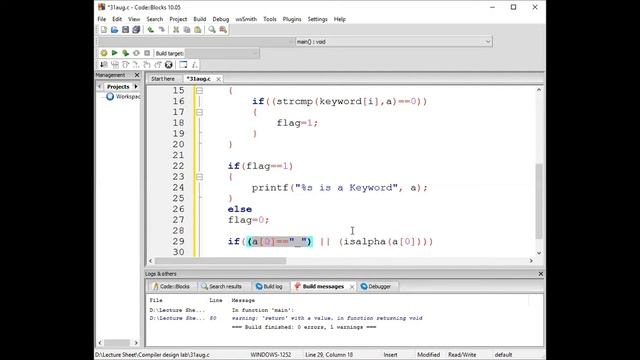Open the Settings menu
This screenshot has width=640, height=360.
[x=318, y=19]
